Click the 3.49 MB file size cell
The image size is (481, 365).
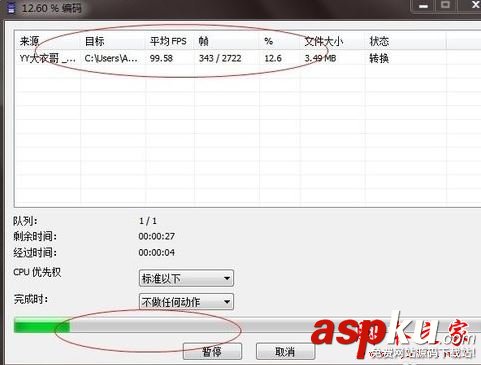(320, 58)
